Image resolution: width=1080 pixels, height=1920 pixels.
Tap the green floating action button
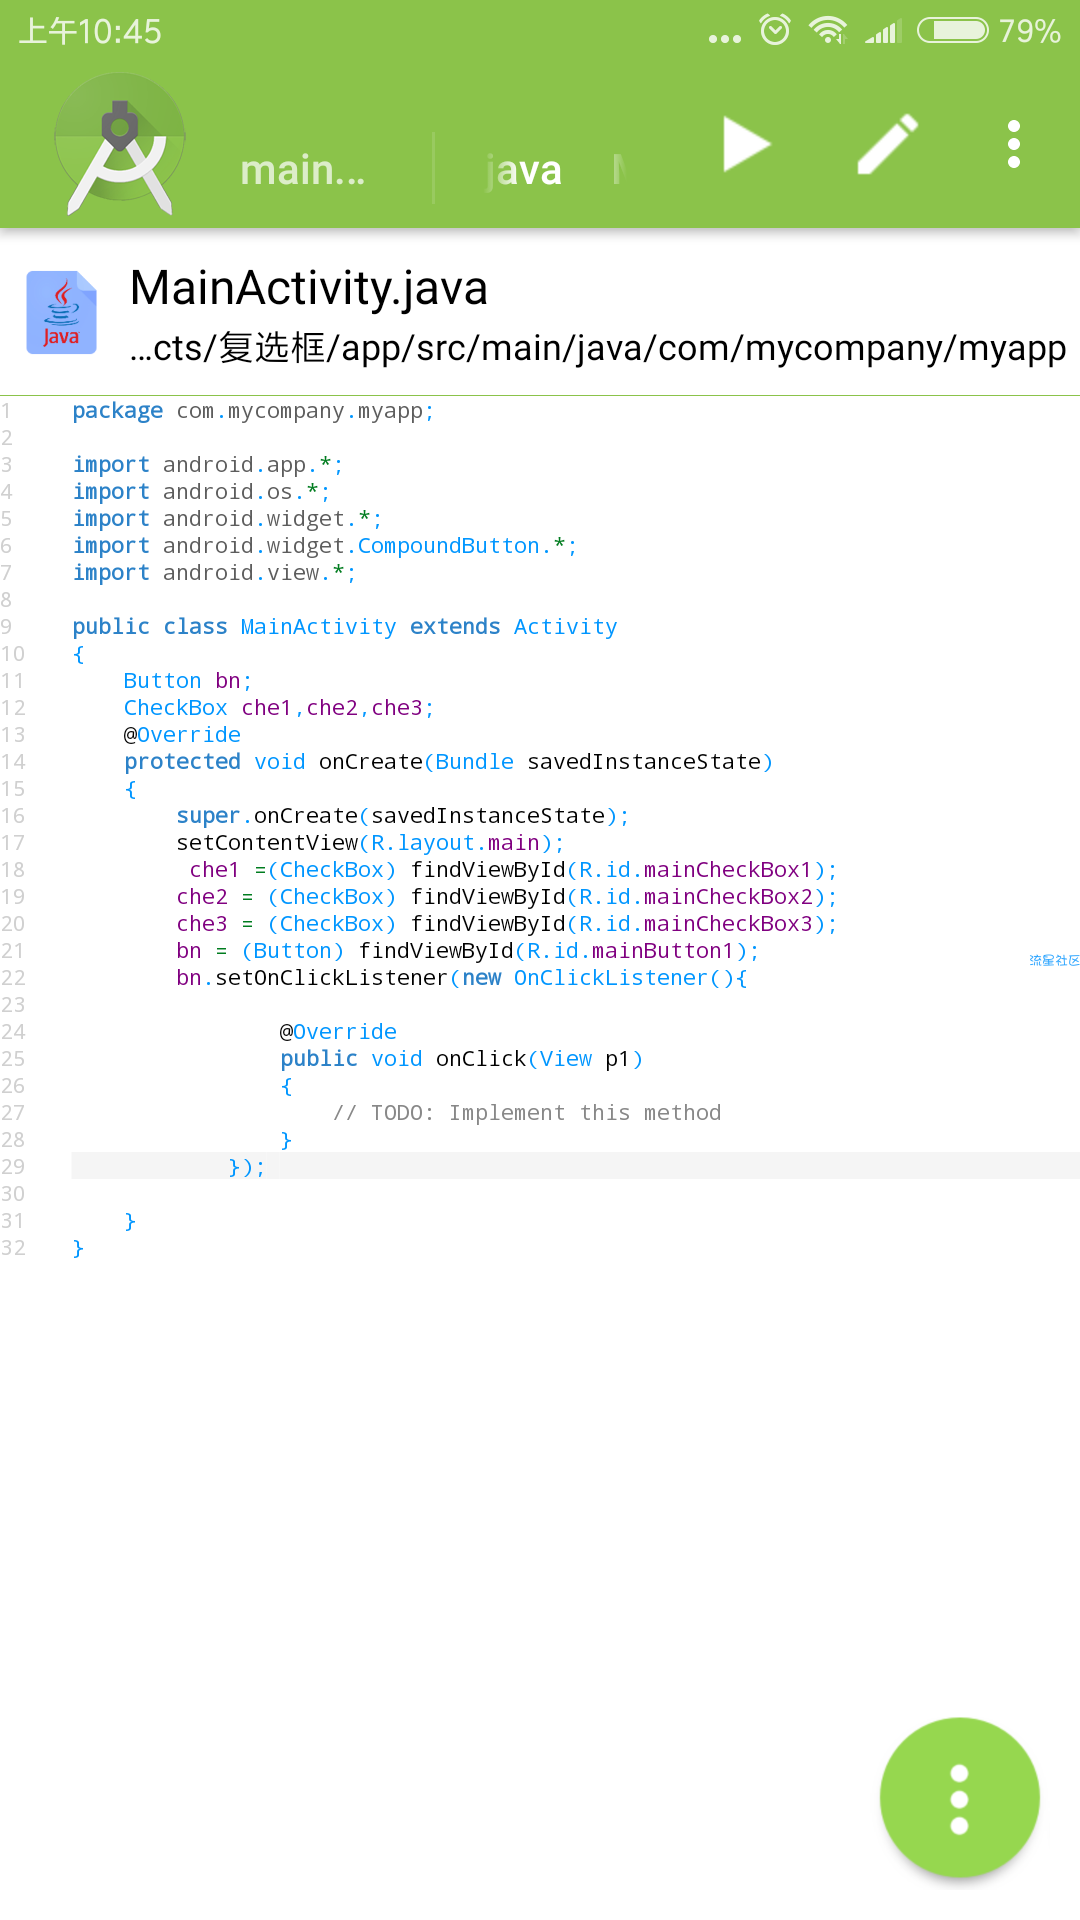[959, 1798]
